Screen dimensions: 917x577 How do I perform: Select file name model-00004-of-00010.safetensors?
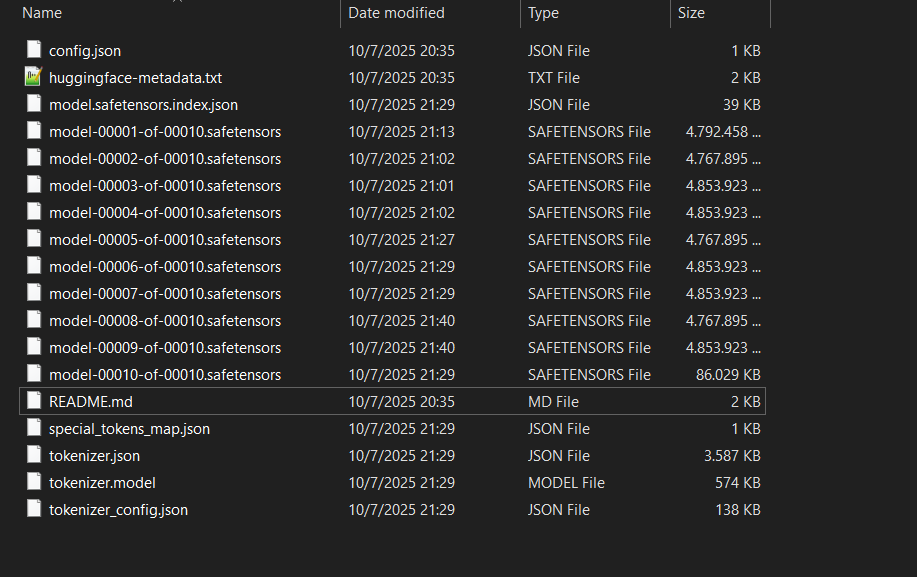pyautogui.click(x=165, y=212)
